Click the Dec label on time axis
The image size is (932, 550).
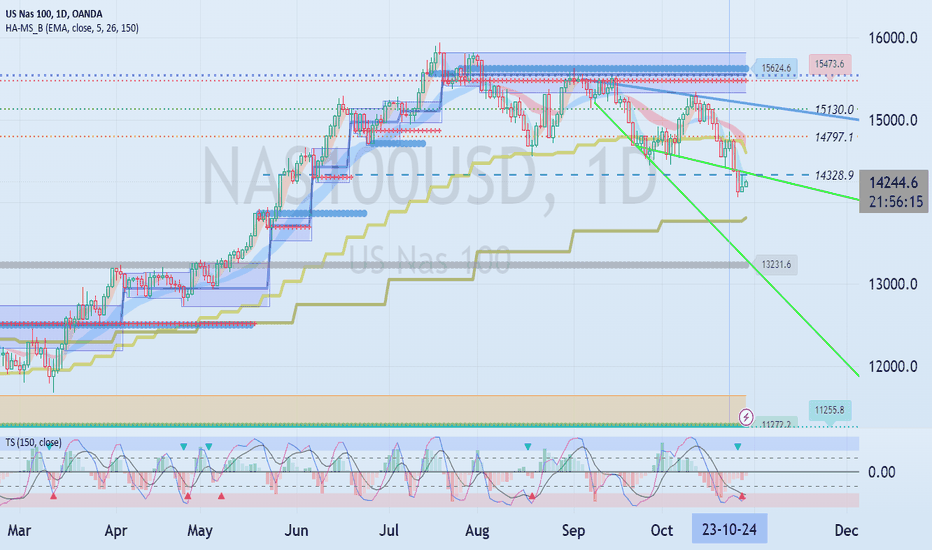[x=846, y=530]
